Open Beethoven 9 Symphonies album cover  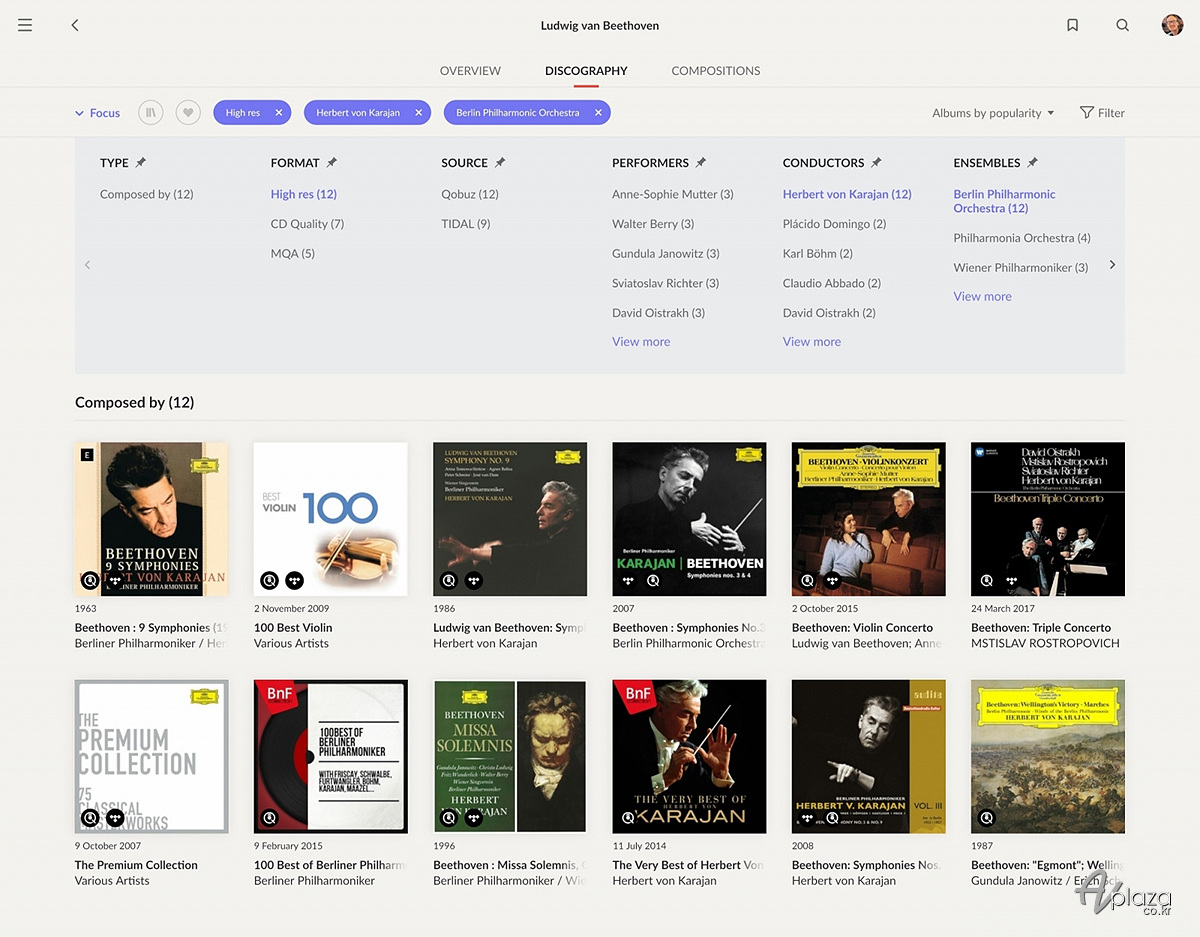(151, 519)
